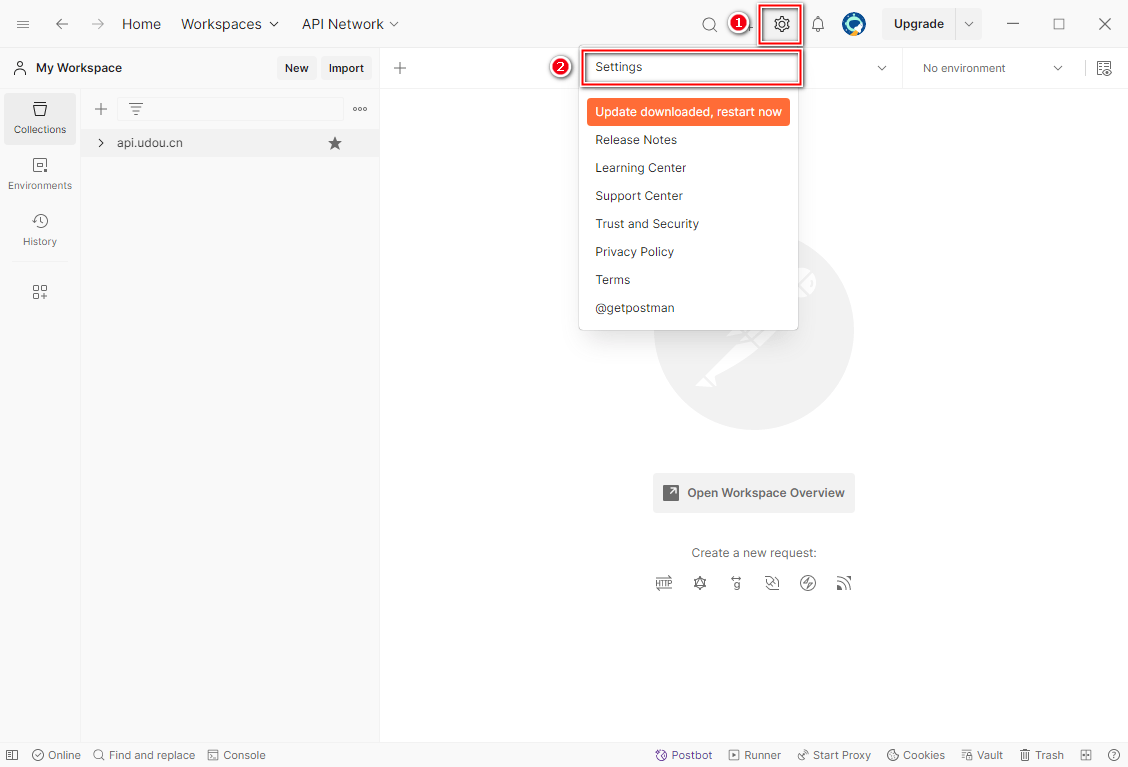Star the api.udou.cn collection

335,143
